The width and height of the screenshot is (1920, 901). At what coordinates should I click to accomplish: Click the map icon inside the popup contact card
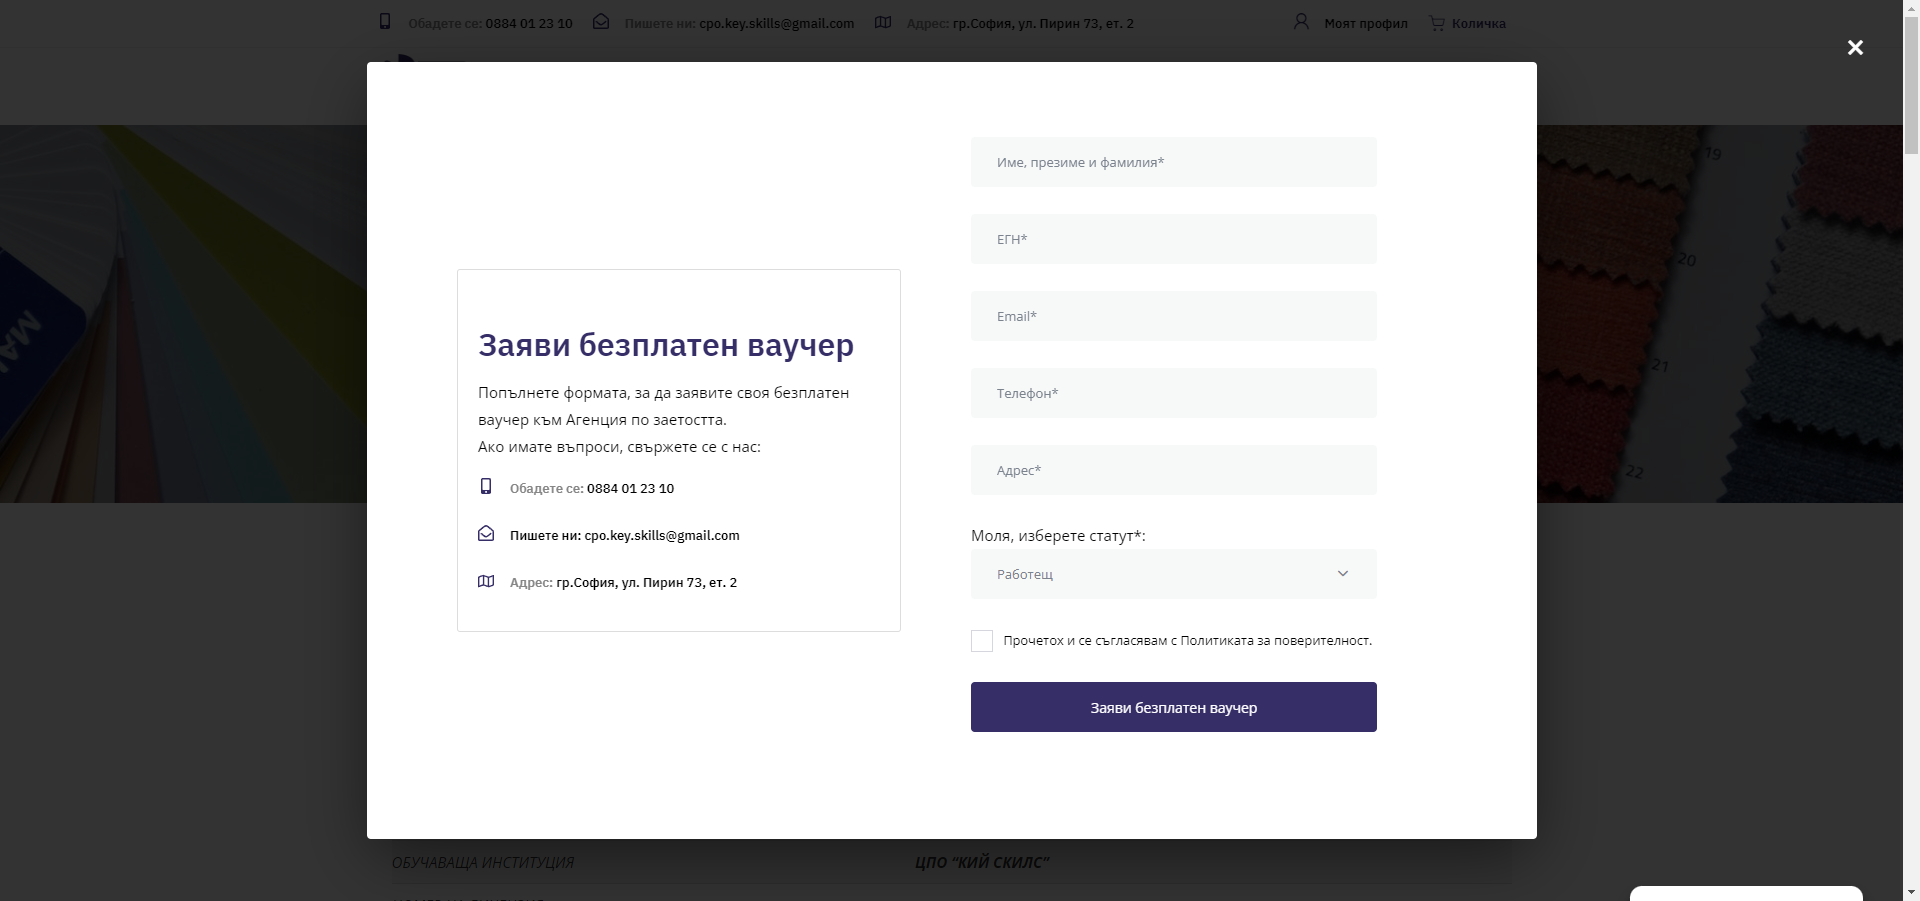(x=486, y=581)
